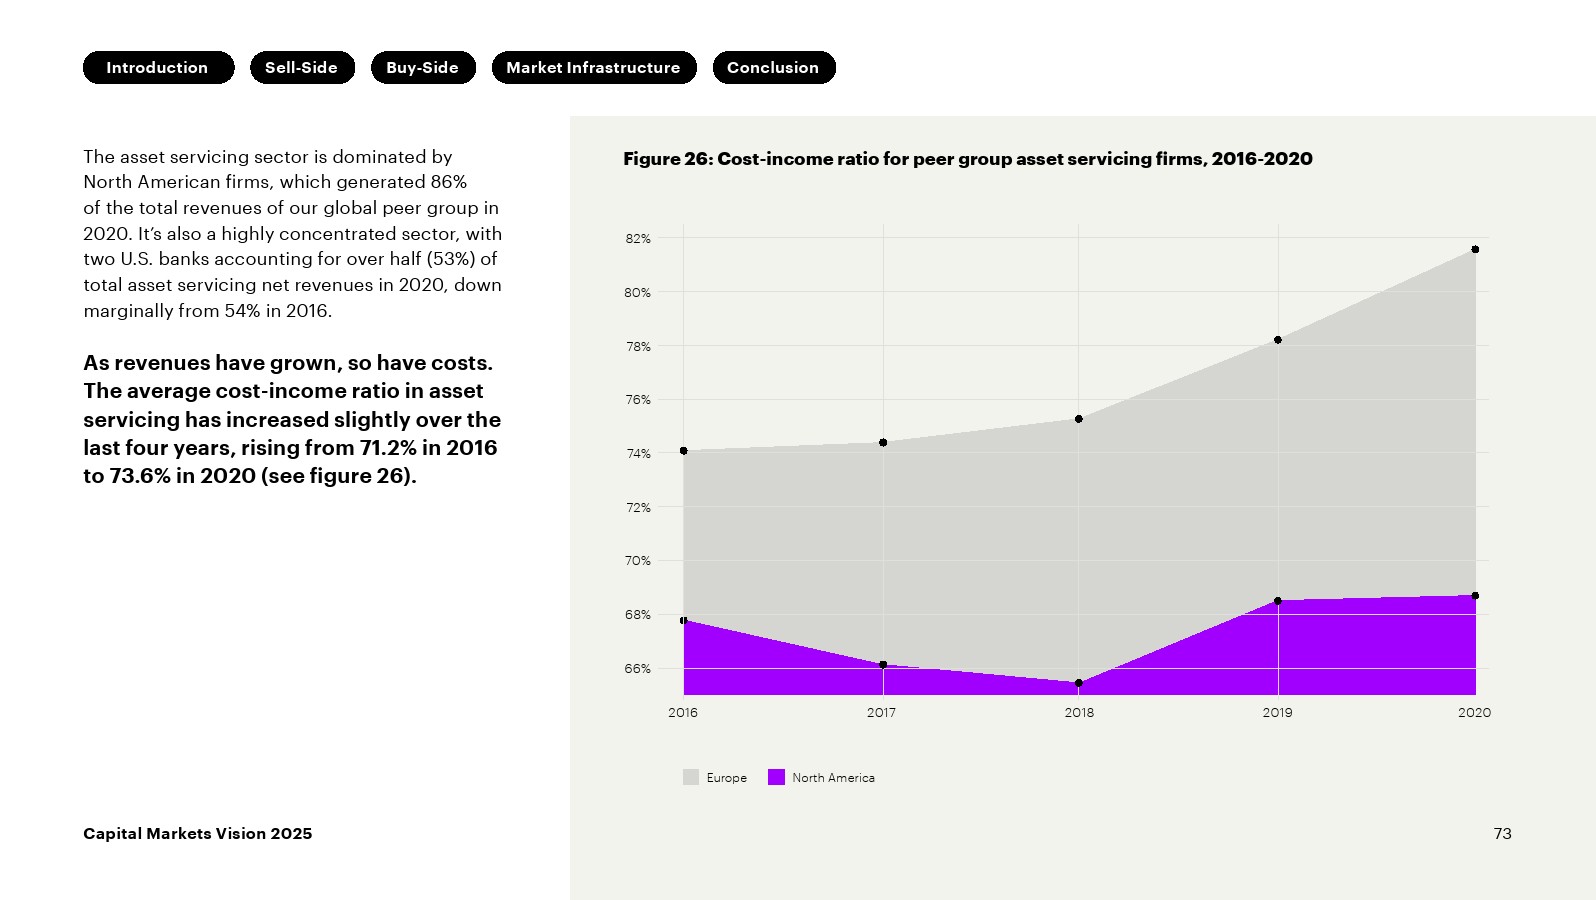Screen dimensions: 1596x900
Task: Click Europe's 2019 data point
Action: pyautogui.click(x=1278, y=340)
